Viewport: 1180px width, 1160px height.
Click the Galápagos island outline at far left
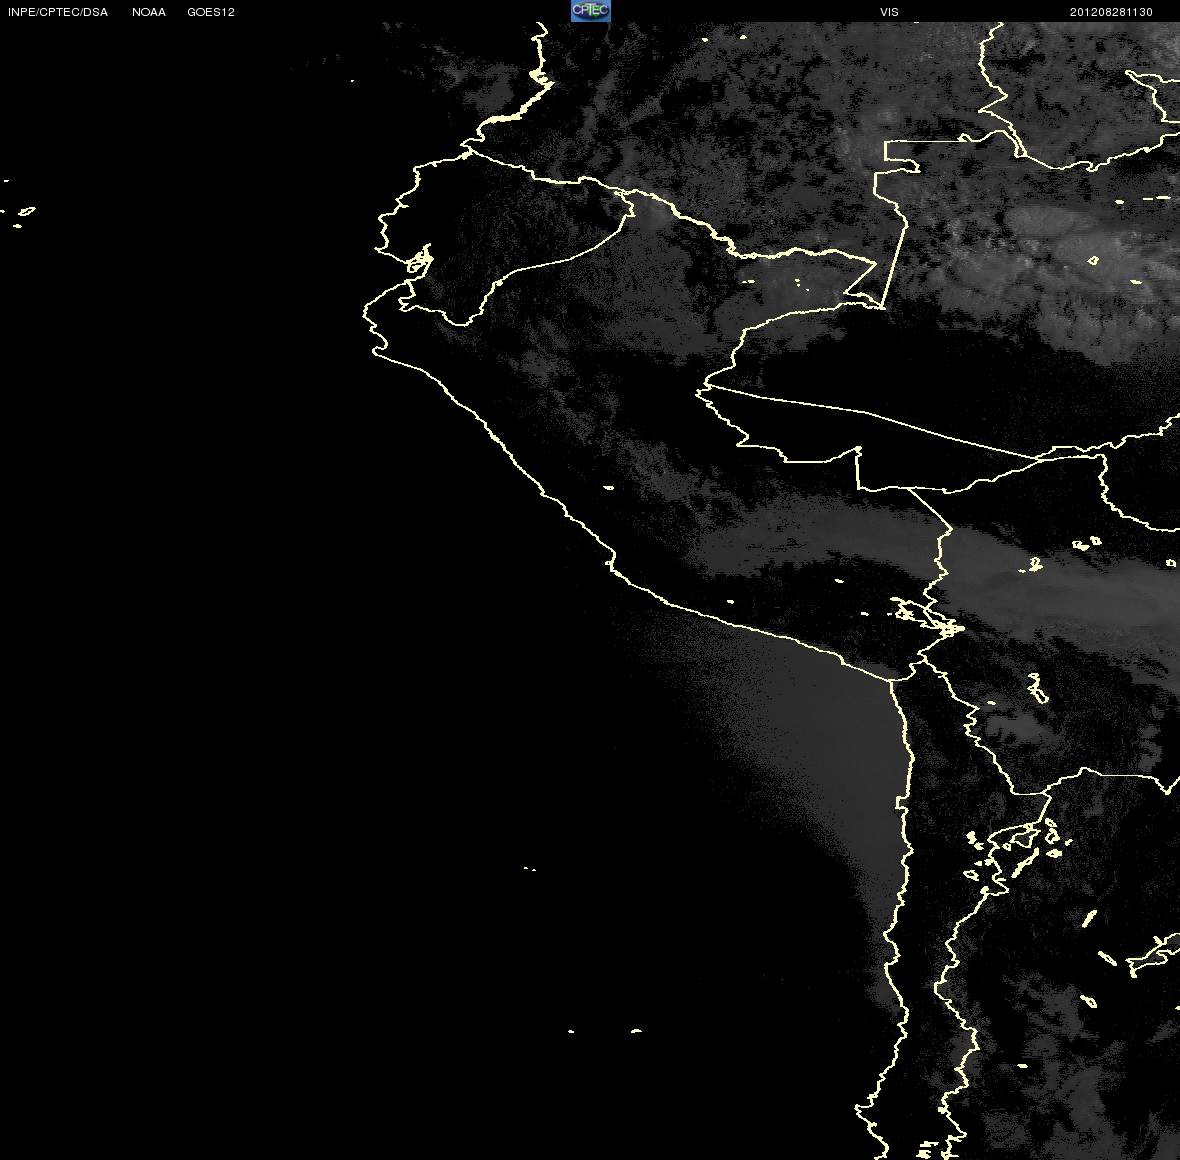click(26, 211)
